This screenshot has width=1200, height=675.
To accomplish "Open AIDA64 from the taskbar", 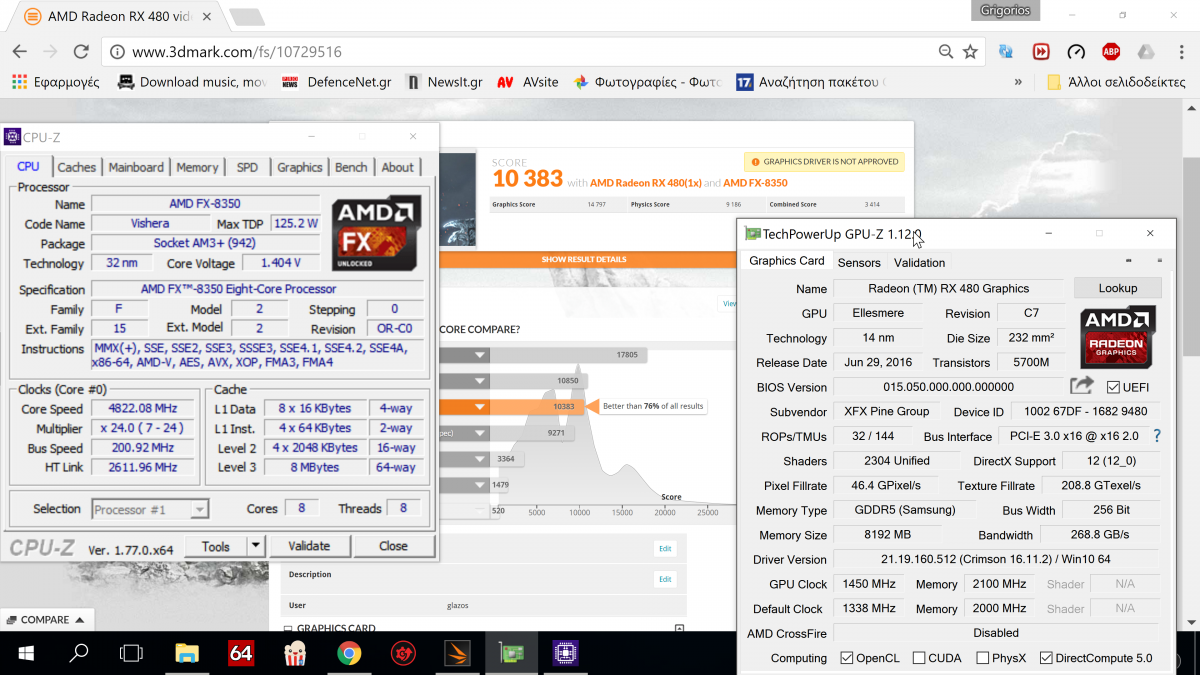I will 240,654.
